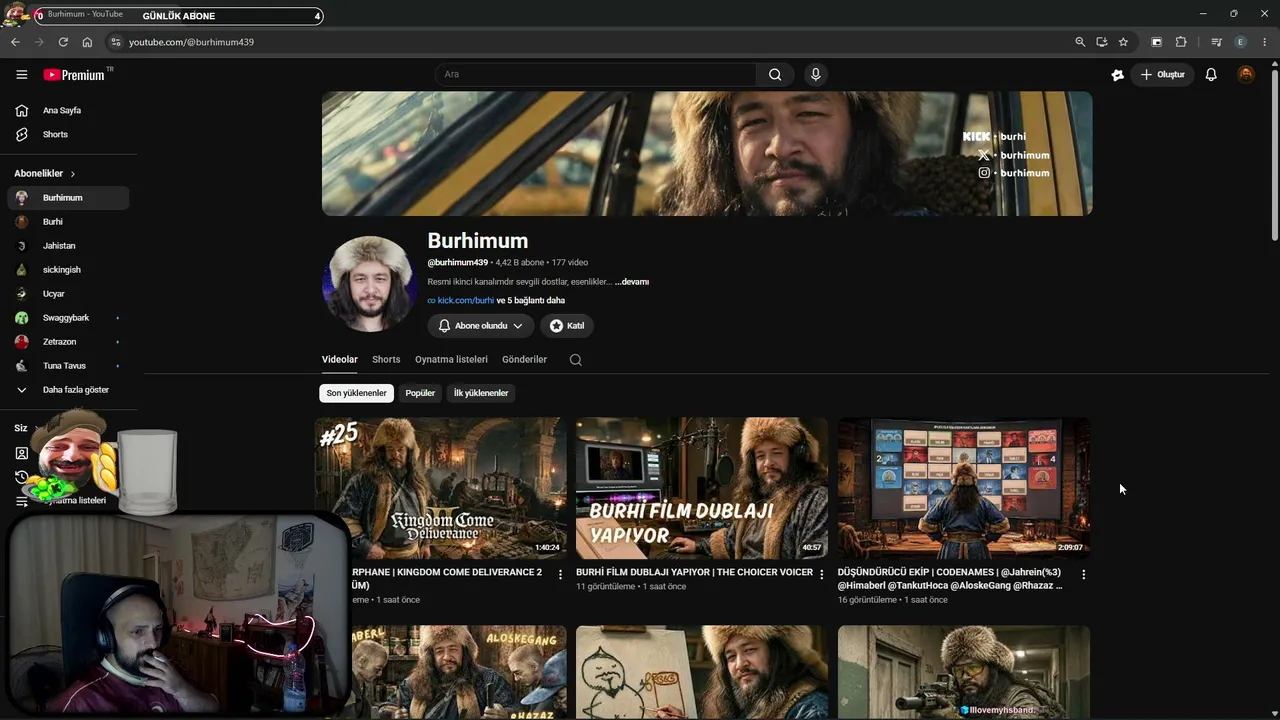Click the playlist icon in the left sidebar
This screenshot has height=720, width=1280.
pos(21,501)
